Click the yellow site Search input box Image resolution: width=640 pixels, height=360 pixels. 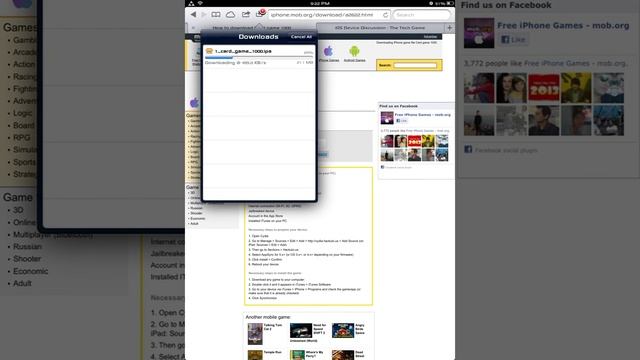pyautogui.click(x=415, y=65)
